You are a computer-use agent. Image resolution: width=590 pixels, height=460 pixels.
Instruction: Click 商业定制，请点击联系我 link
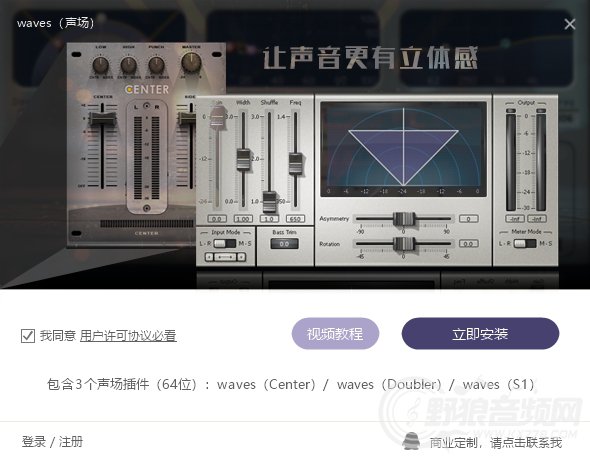tap(496, 443)
